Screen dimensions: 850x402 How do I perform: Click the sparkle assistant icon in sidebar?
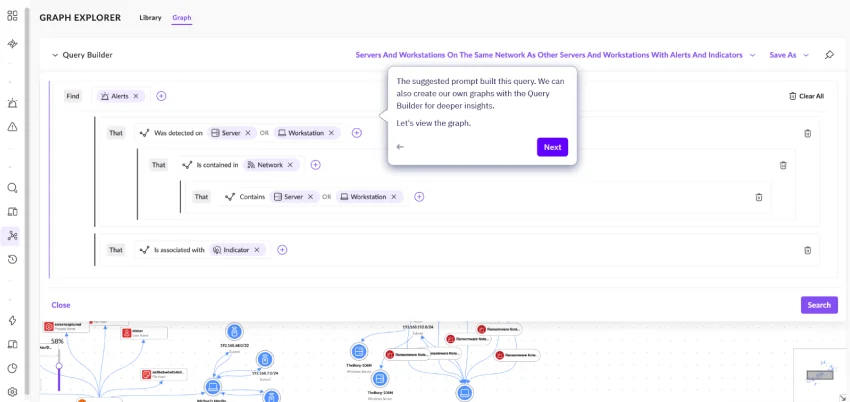[12, 44]
